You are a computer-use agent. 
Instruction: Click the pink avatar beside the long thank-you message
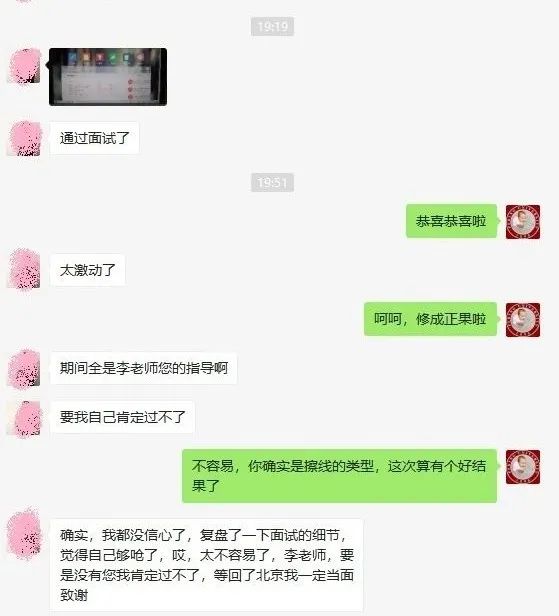(24, 534)
